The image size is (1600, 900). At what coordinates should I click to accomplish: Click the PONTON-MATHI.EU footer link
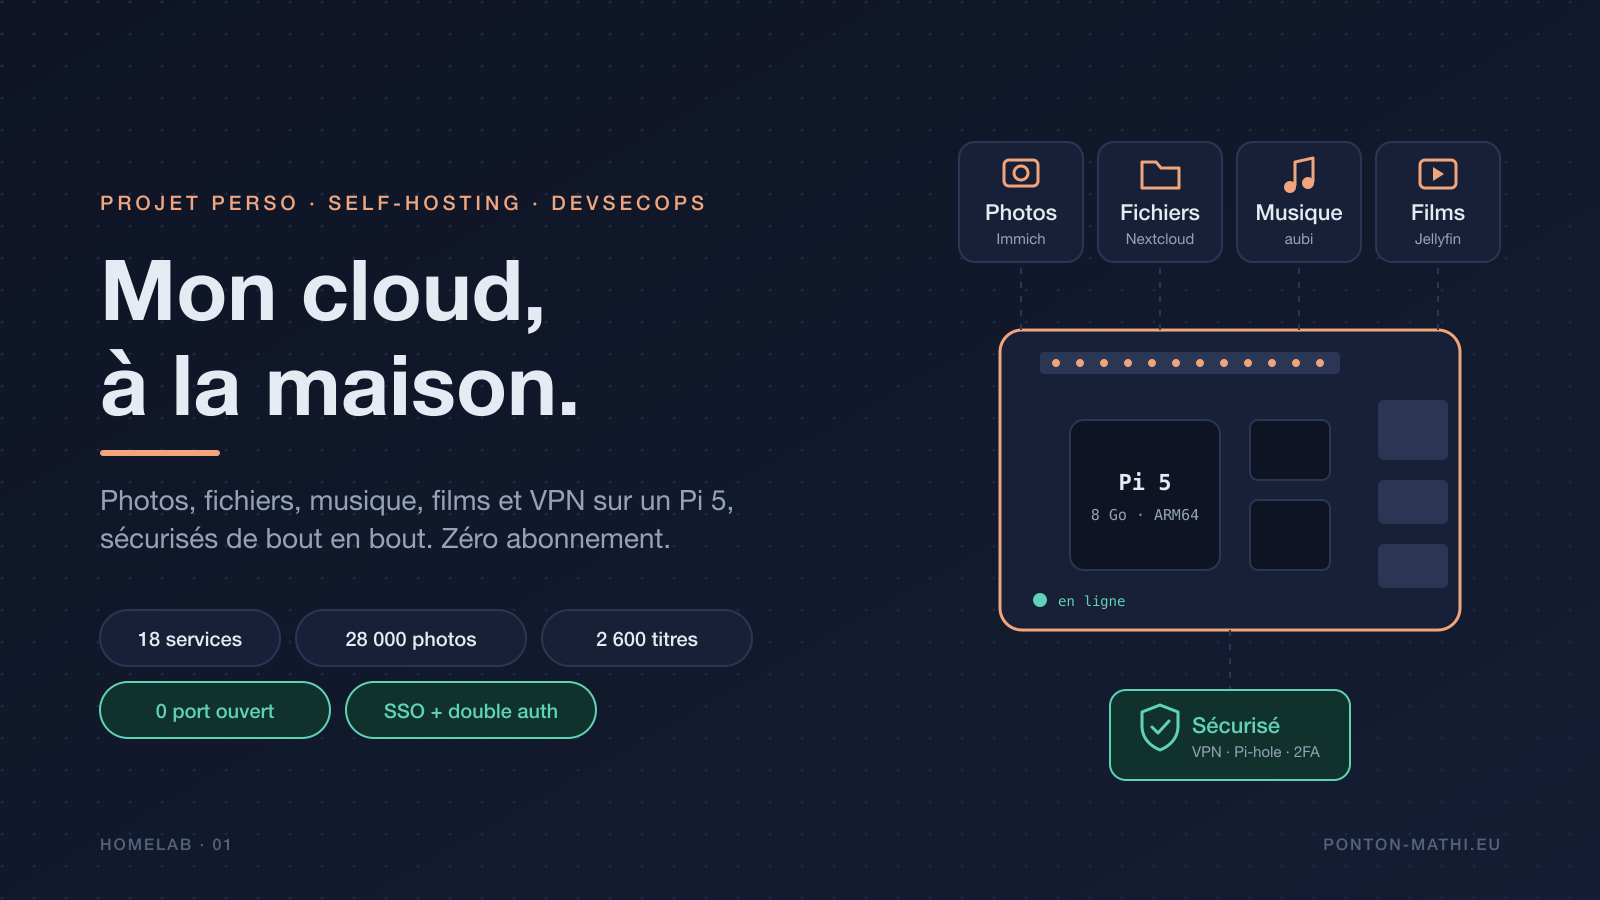[1412, 844]
